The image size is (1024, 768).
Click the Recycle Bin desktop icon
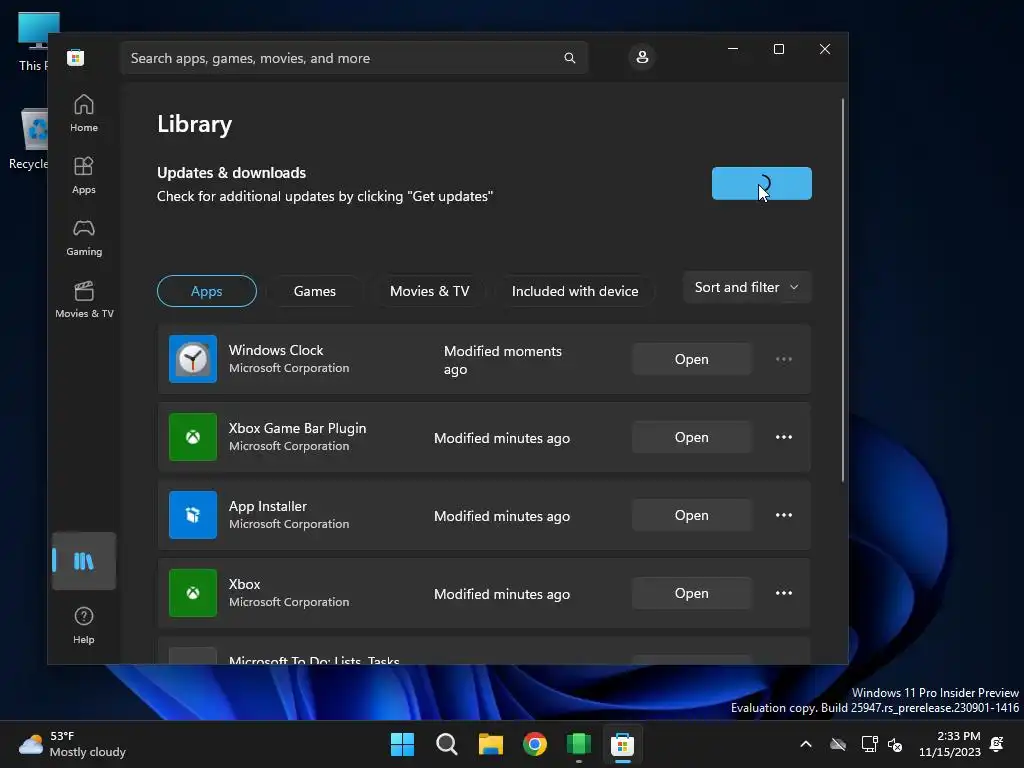tap(29, 138)
